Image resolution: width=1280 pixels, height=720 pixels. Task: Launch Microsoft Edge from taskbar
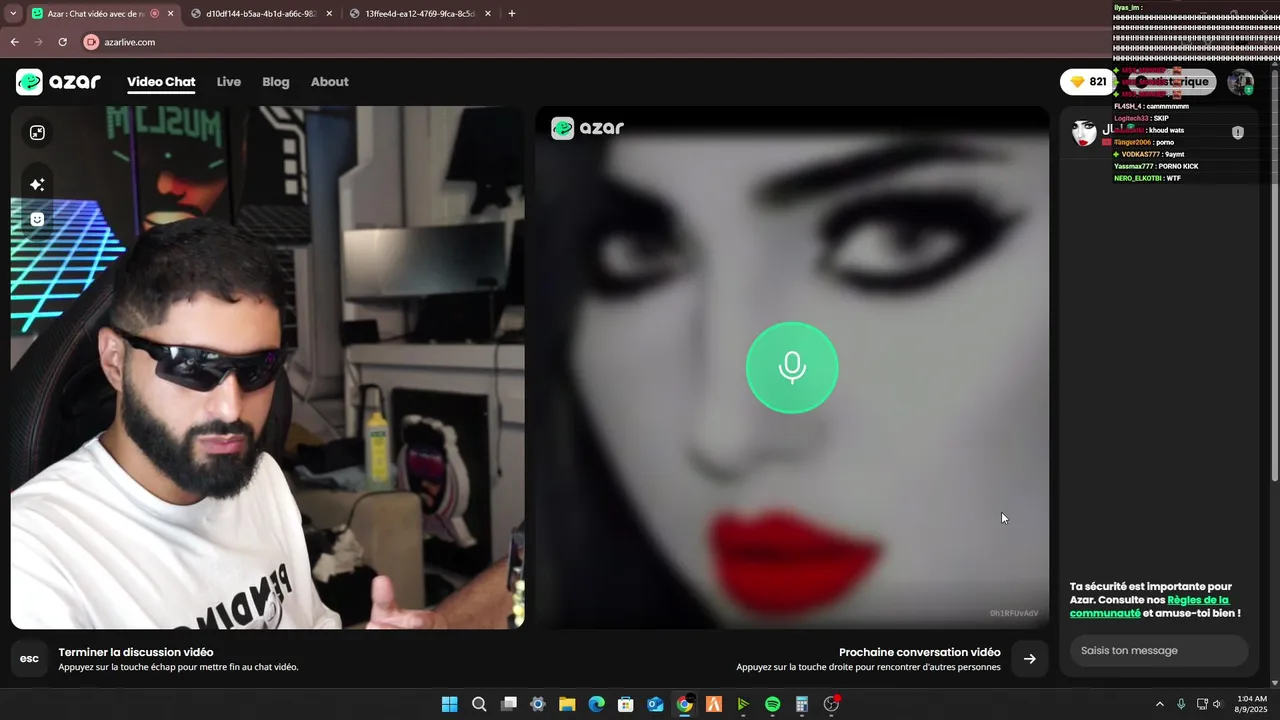pos(596,704)
